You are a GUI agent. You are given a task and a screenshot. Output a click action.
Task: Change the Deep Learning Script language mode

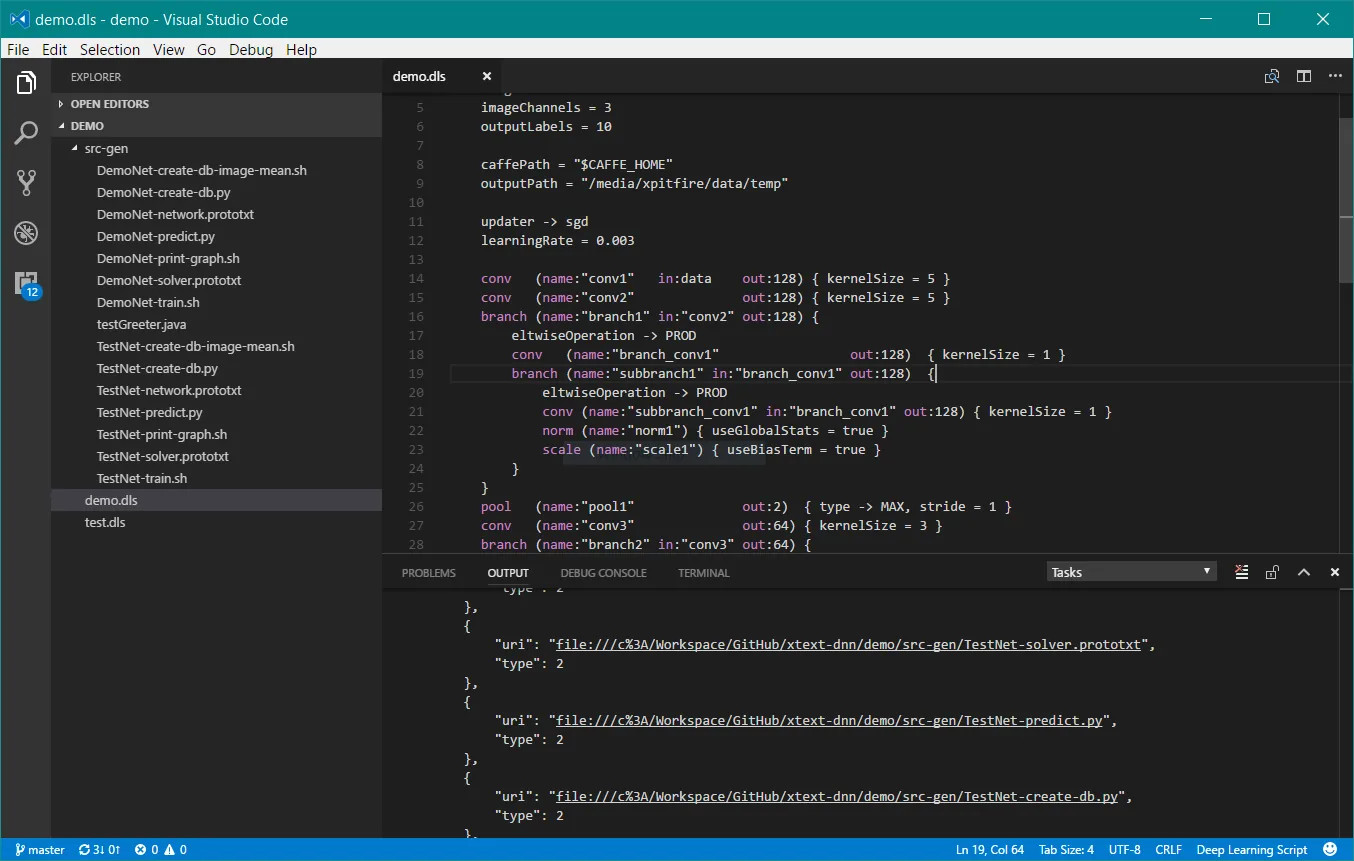(x=1251, y=850)
